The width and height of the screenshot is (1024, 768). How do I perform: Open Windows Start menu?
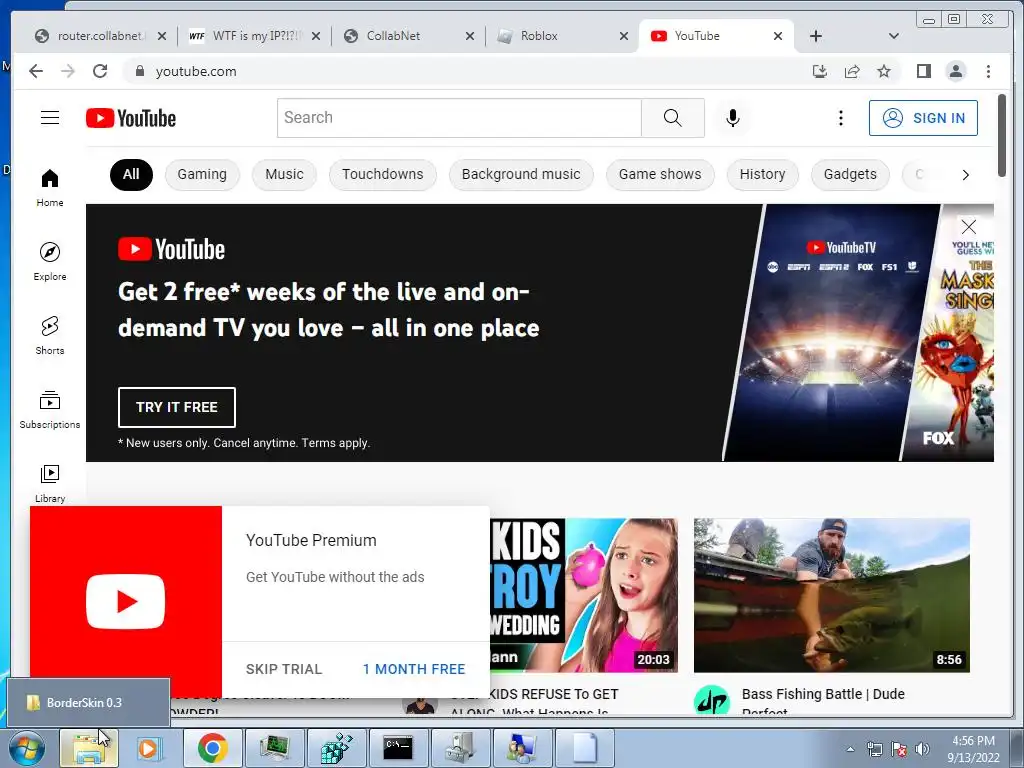click(26, 748)
